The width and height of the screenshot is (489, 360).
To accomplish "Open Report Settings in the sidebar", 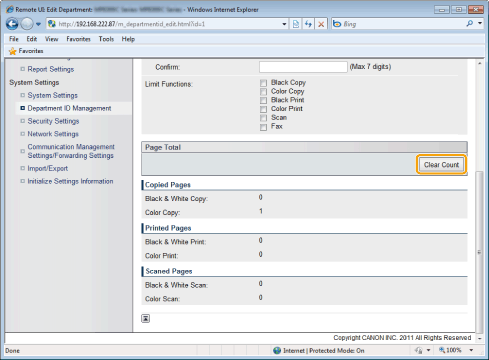I will coord(51,69).
